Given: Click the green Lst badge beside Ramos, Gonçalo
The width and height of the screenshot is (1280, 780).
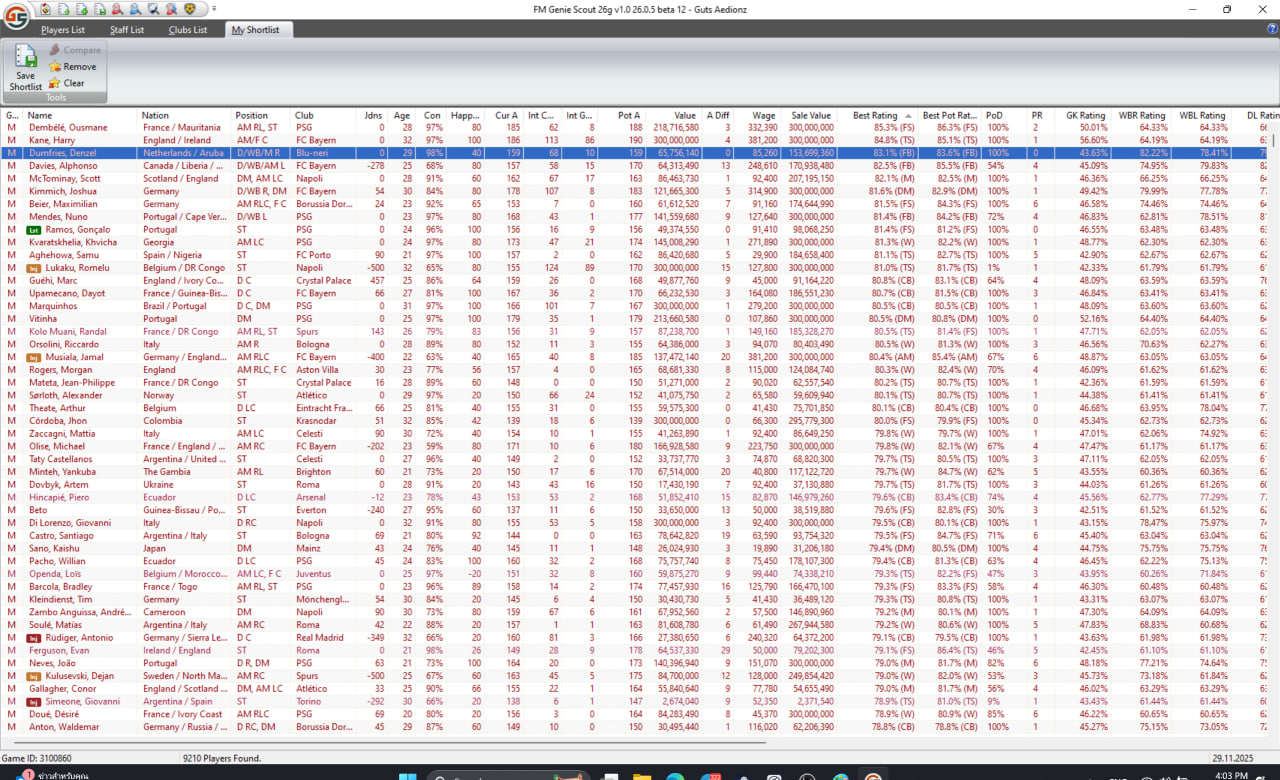Looking at the screenshot, I should coord(33,230).
